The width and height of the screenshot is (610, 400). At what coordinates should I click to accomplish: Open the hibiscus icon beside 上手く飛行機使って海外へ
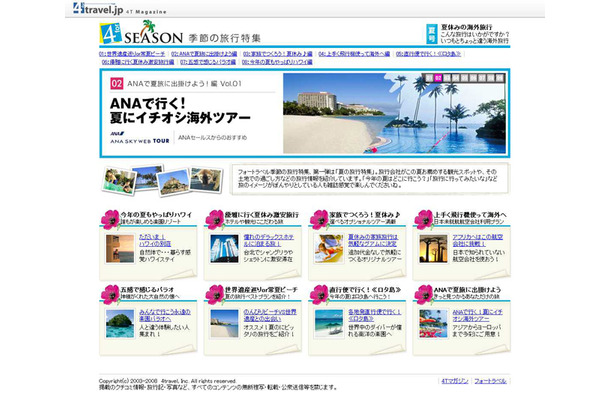[424, 219]
